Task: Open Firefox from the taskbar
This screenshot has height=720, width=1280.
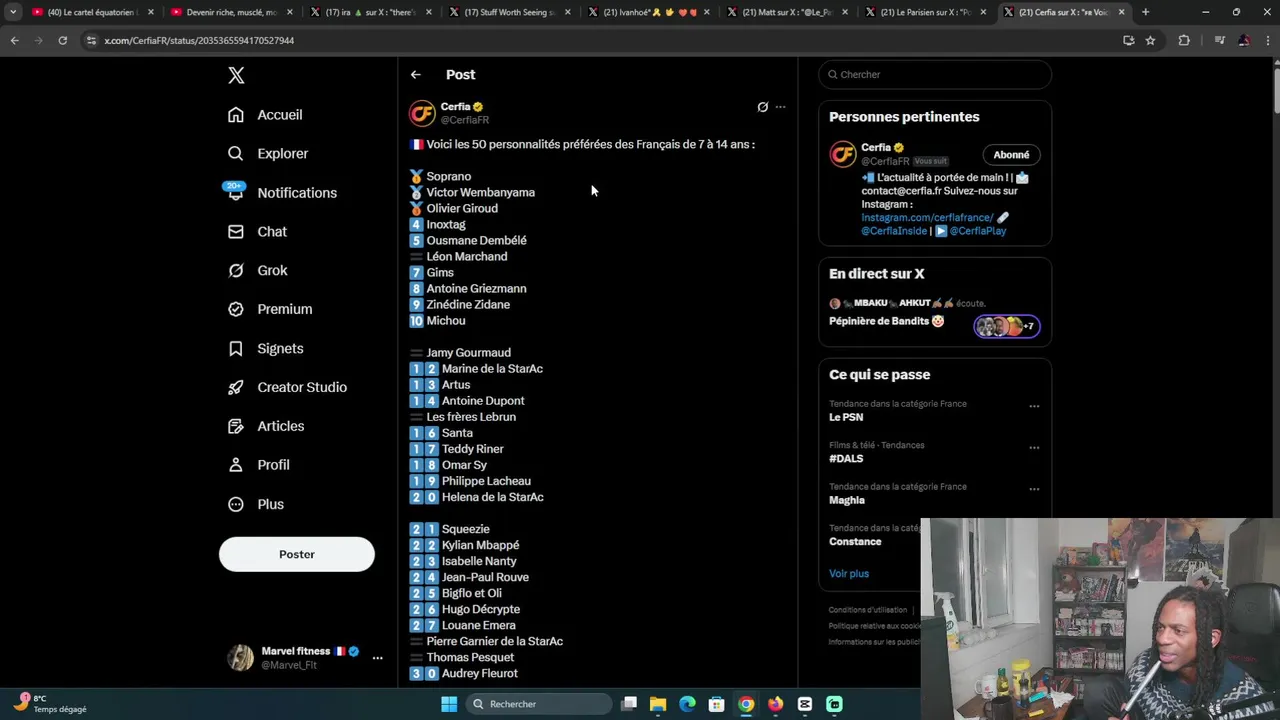Action: (x=775, y=704)
